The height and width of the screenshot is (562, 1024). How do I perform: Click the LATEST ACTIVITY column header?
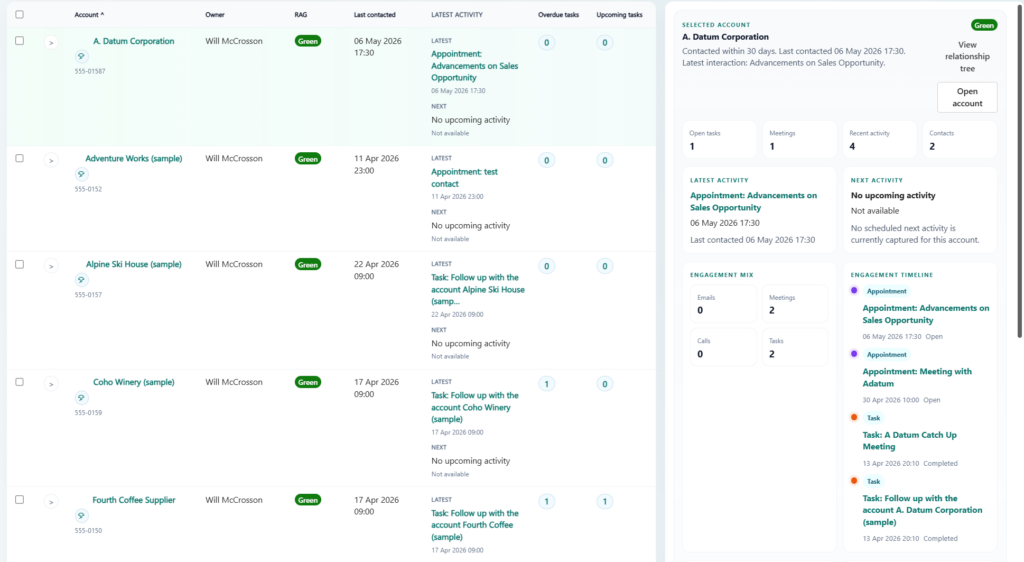pyautogui.click(x=457, y=14)
